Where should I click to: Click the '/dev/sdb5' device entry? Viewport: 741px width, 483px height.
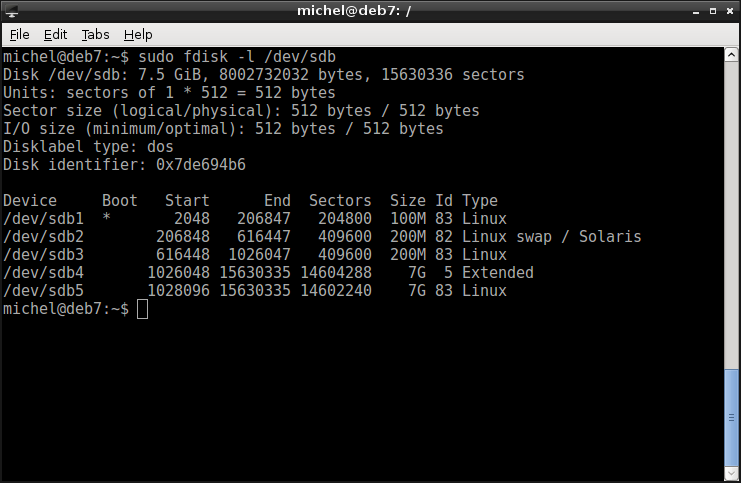click(43, 290)
